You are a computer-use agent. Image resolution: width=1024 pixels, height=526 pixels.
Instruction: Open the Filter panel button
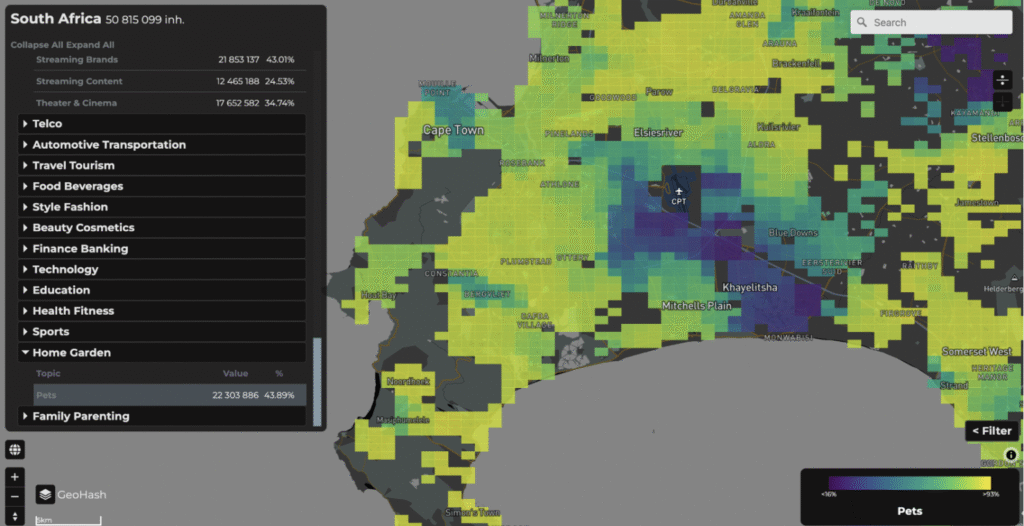[x=992, y=431]
